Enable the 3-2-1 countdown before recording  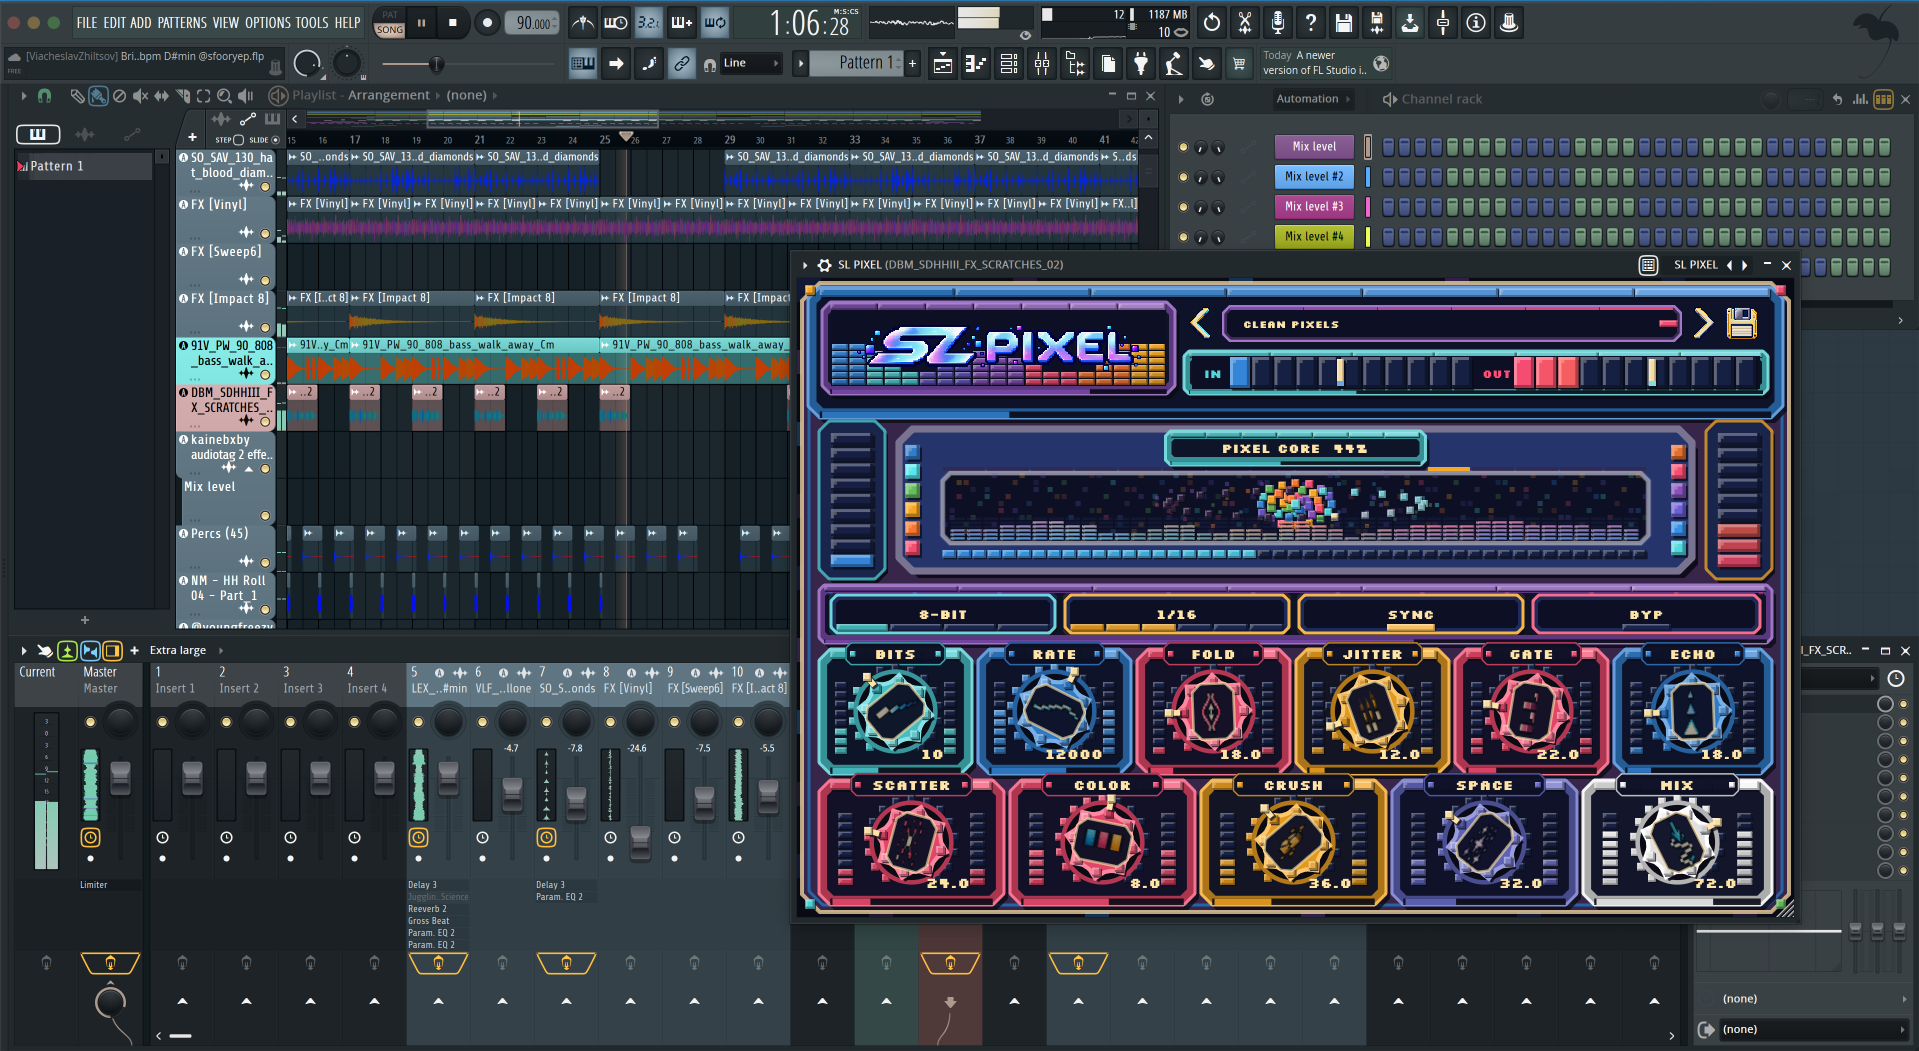[x=649, y=22]
